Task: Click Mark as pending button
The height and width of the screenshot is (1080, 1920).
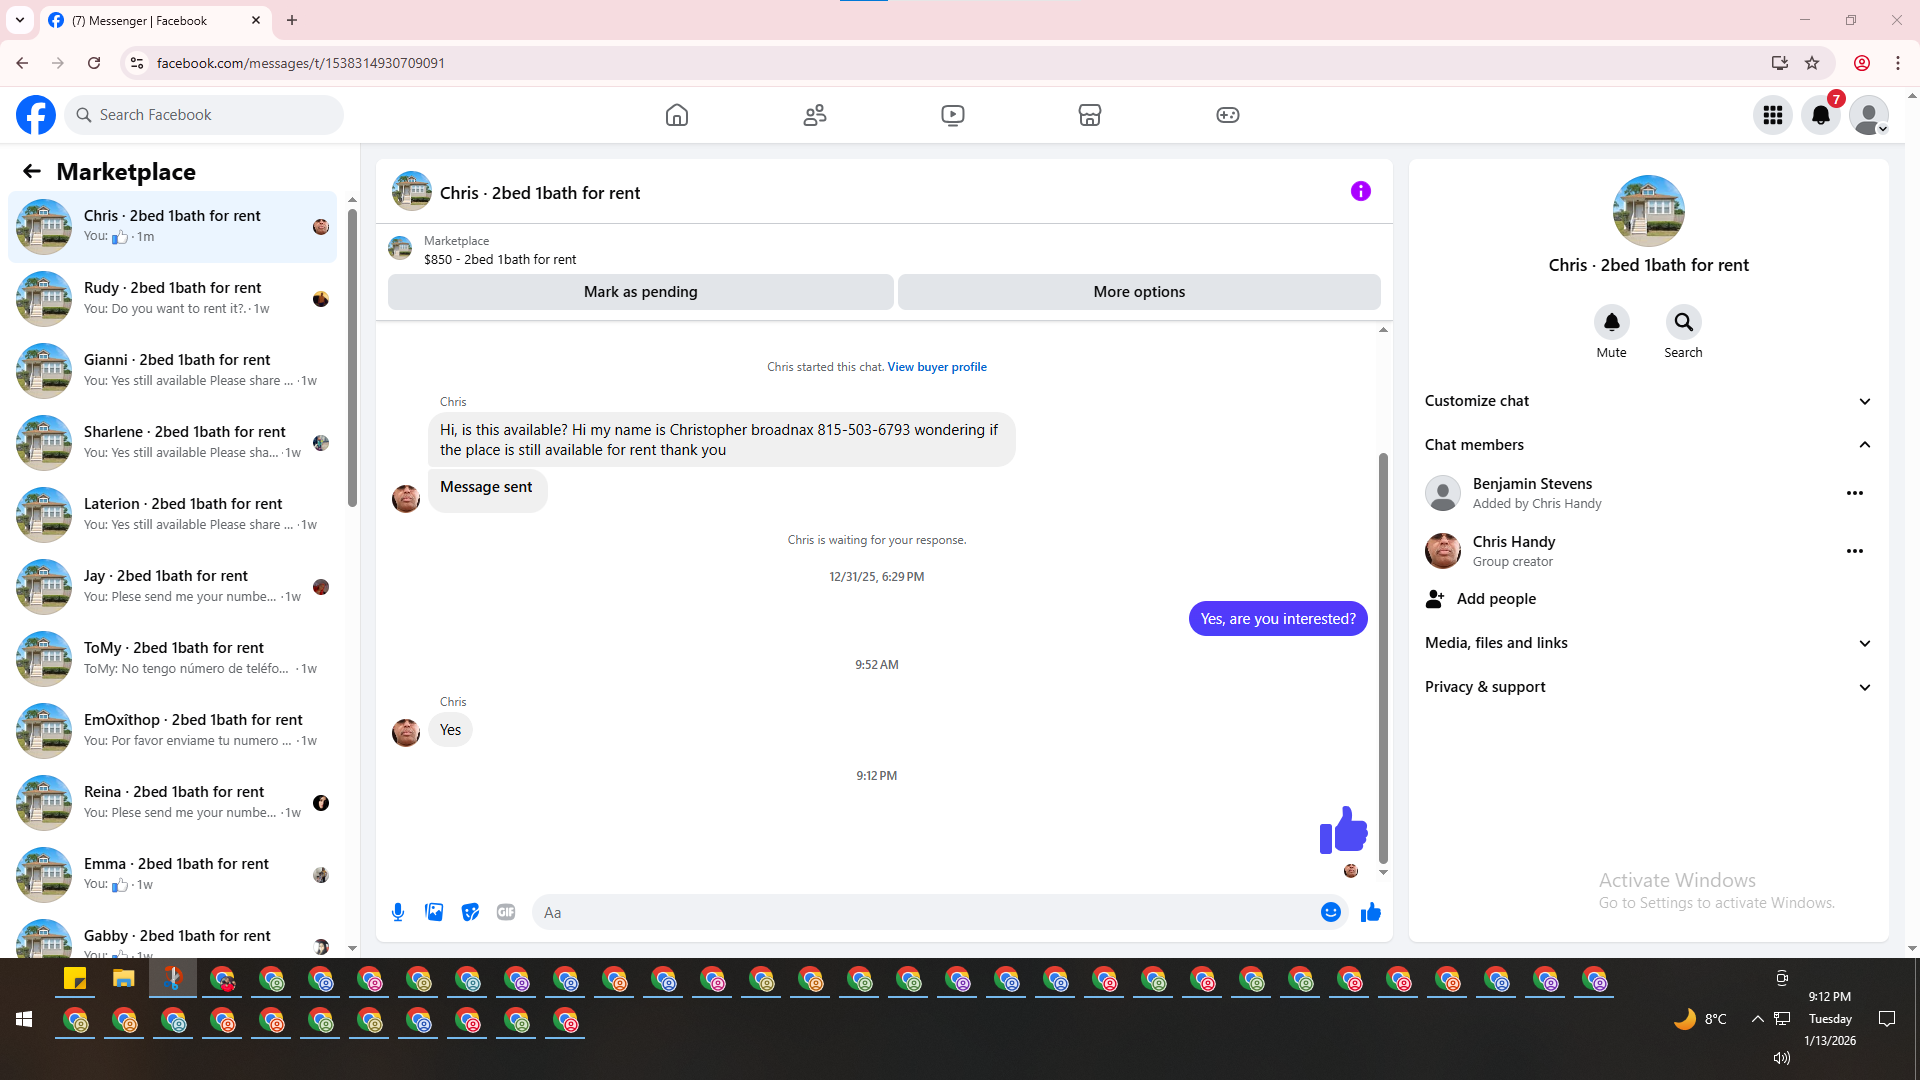Action: coord(640,292)
